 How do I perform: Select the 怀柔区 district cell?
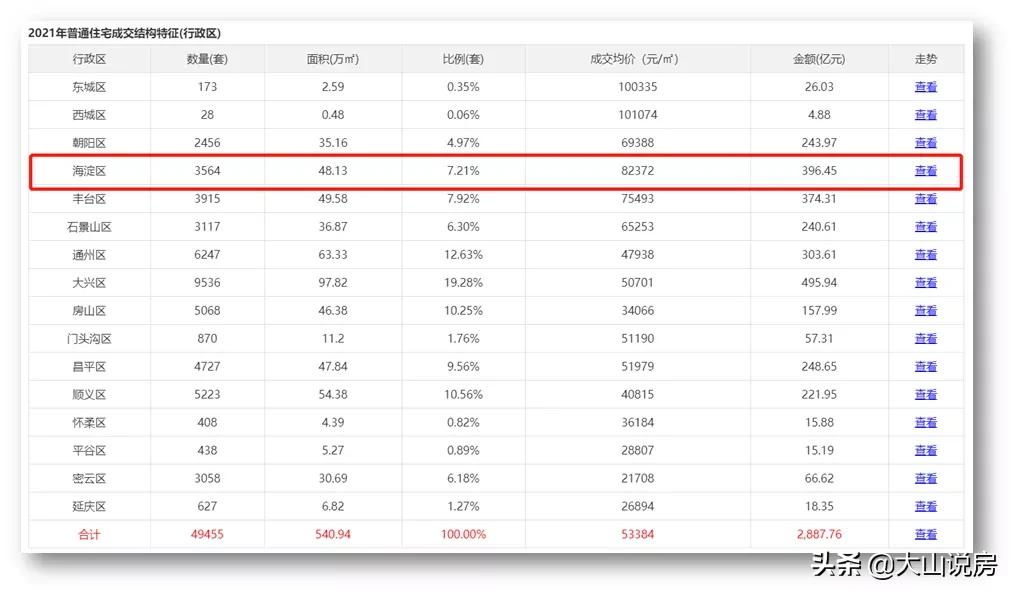point(89,422)
